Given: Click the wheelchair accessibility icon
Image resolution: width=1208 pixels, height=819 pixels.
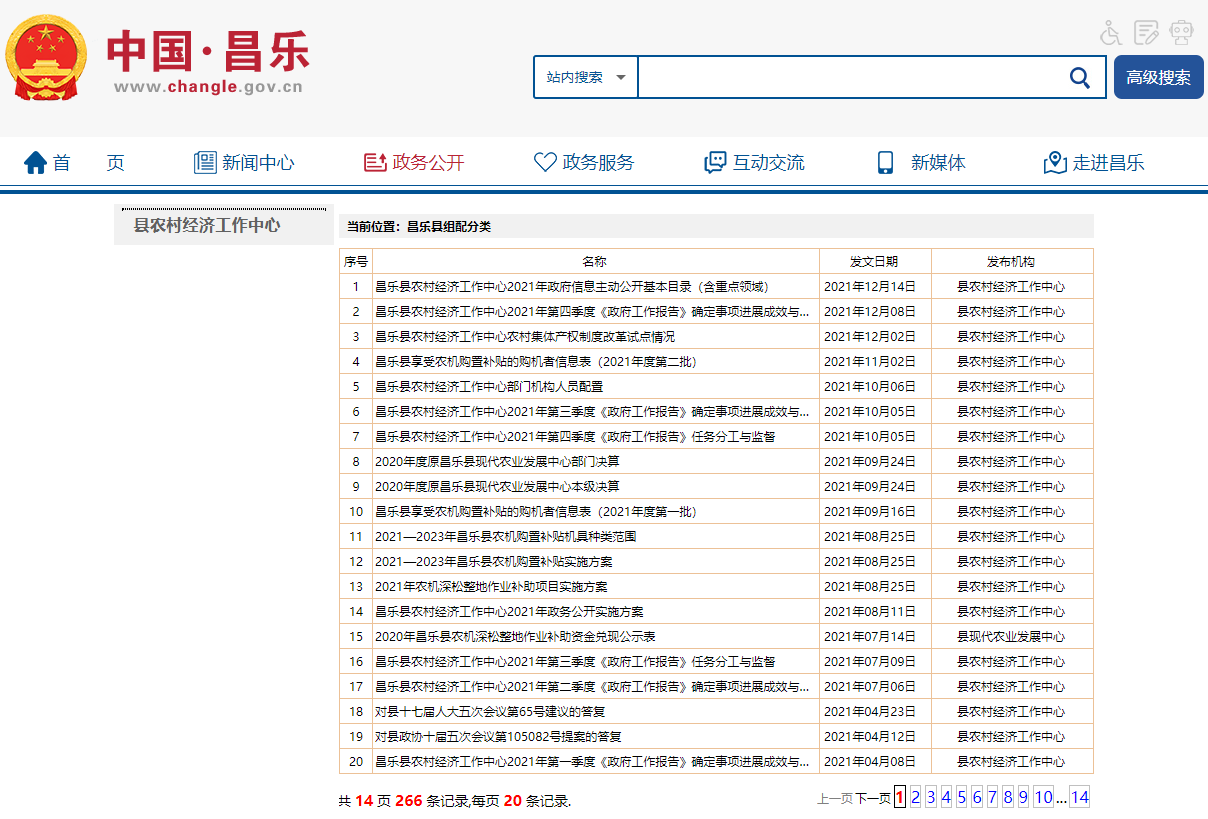Looking at the screenshot, I should (1111, 33).
